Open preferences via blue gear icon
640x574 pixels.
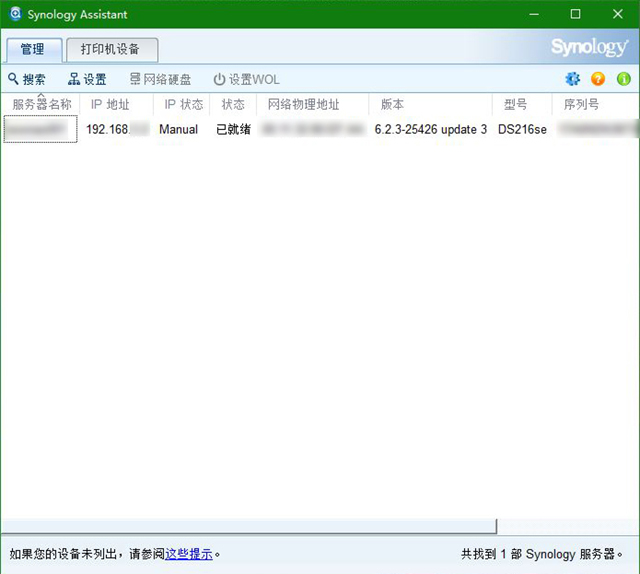pyautogui.click(x=573, y=79)
